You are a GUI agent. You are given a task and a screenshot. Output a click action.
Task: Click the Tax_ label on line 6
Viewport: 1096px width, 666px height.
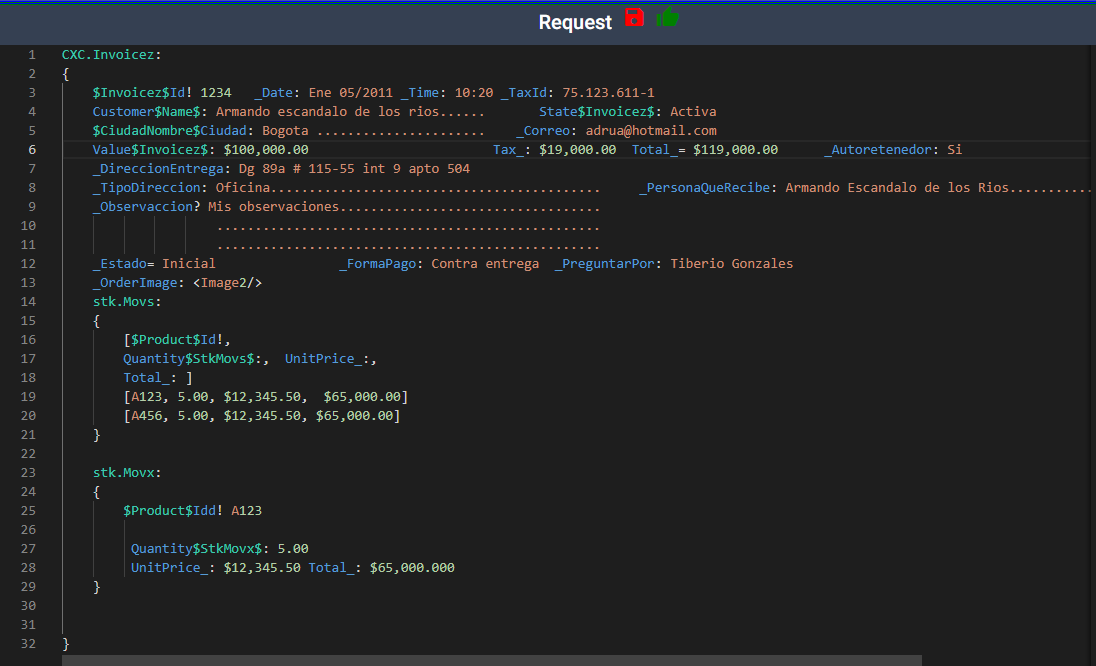point(508,150)
